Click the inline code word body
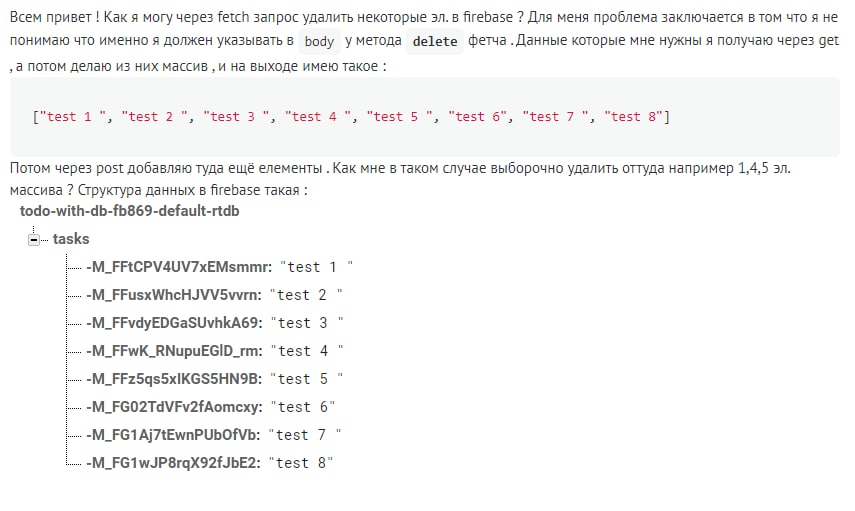855x511 pixels. point(319,41)
